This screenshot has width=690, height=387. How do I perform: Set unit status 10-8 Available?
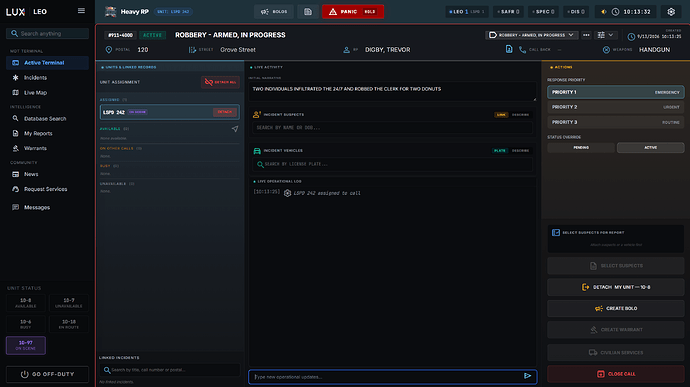pos(26,303)
